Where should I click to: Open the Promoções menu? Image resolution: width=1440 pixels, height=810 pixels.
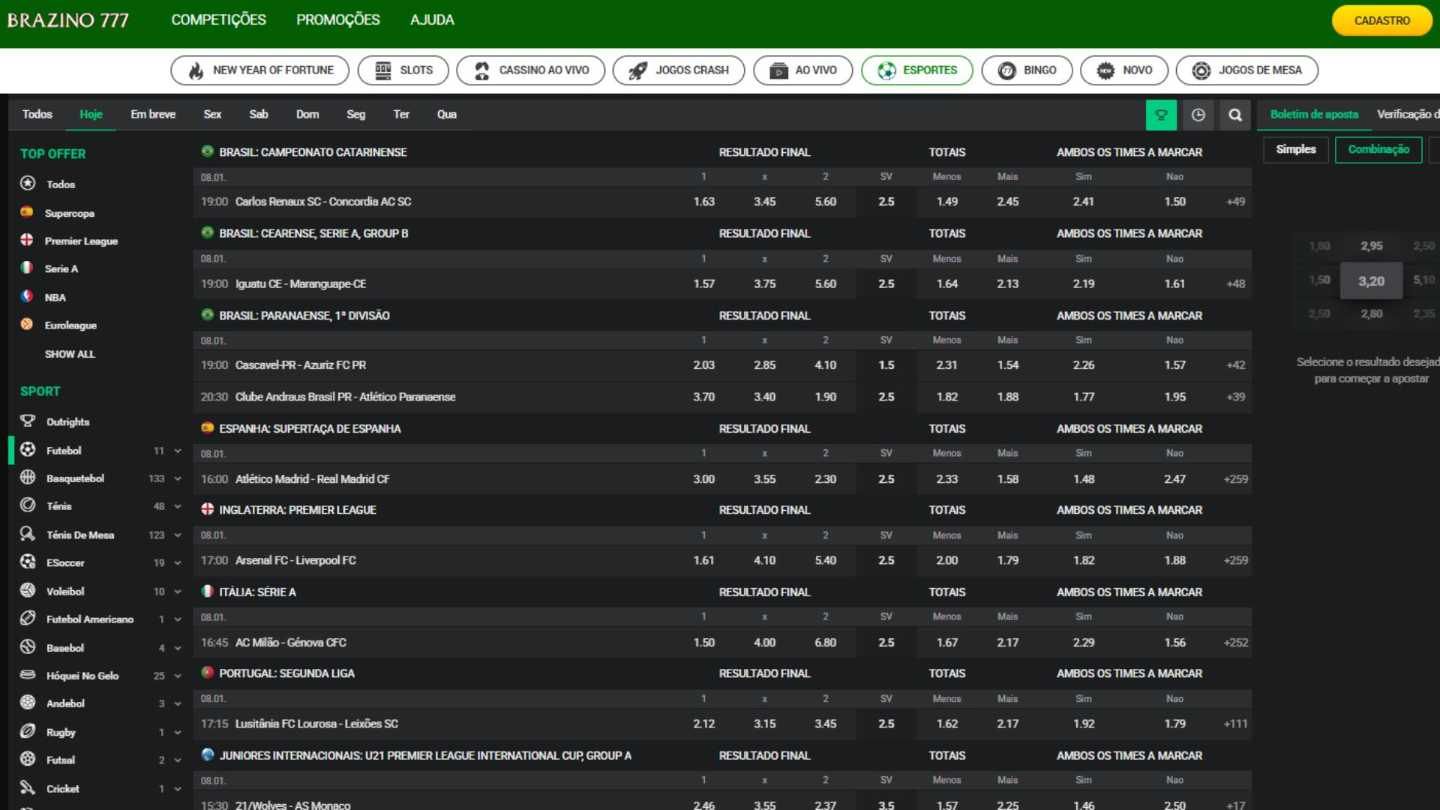338,20
